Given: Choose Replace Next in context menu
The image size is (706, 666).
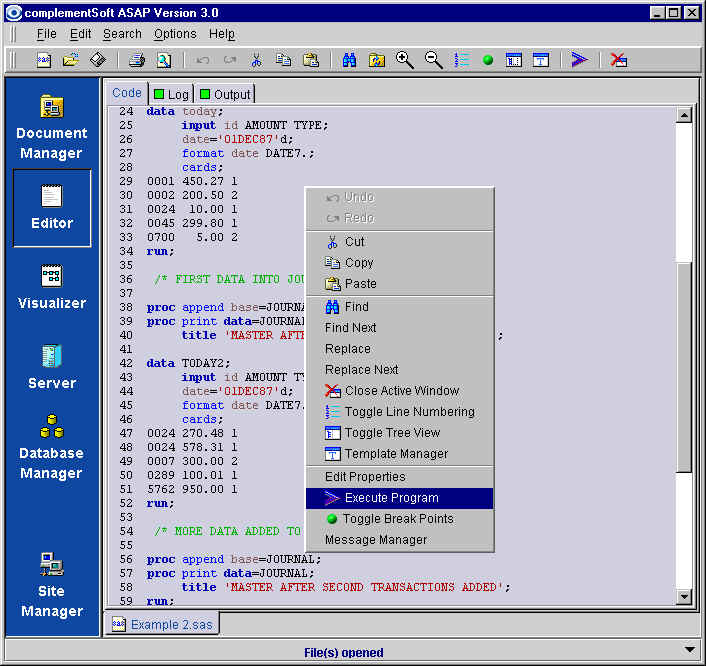Looking at the screenshot, I should point(399,370).
